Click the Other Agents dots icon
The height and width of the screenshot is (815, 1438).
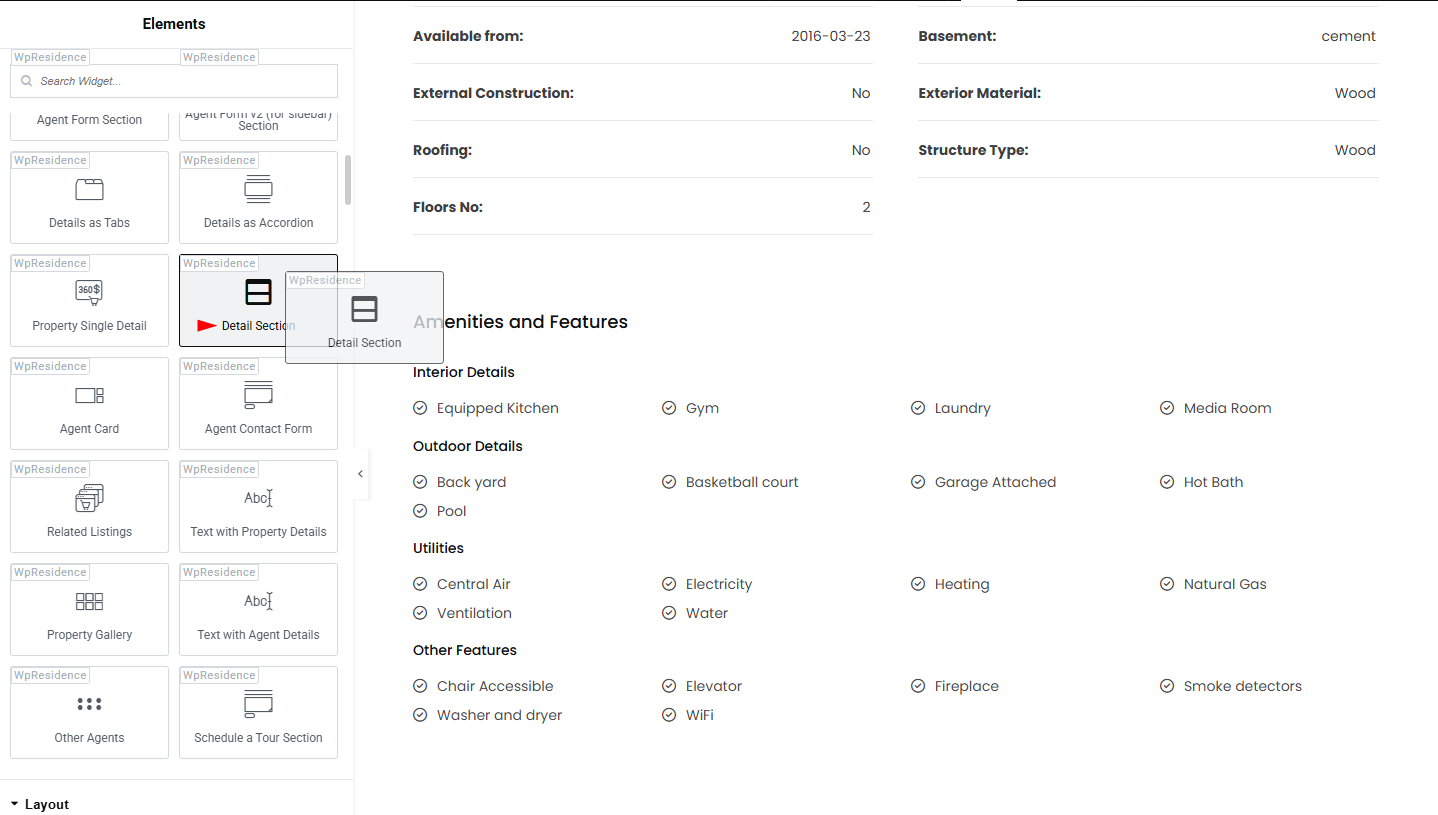[89, 704]
